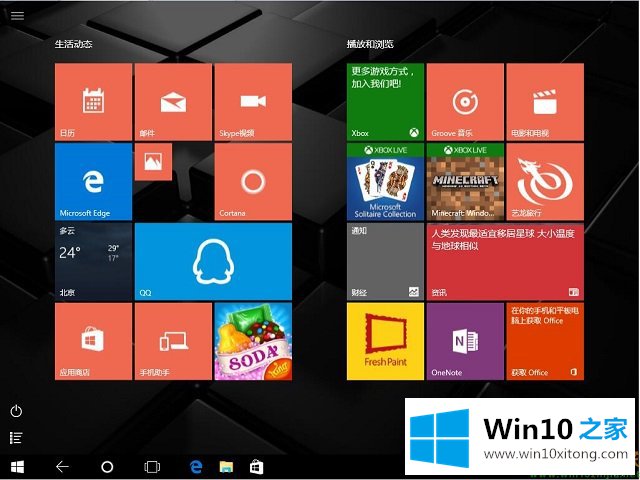Click the power button icon
Screen dimensions: 640x480
click(16, 411)
